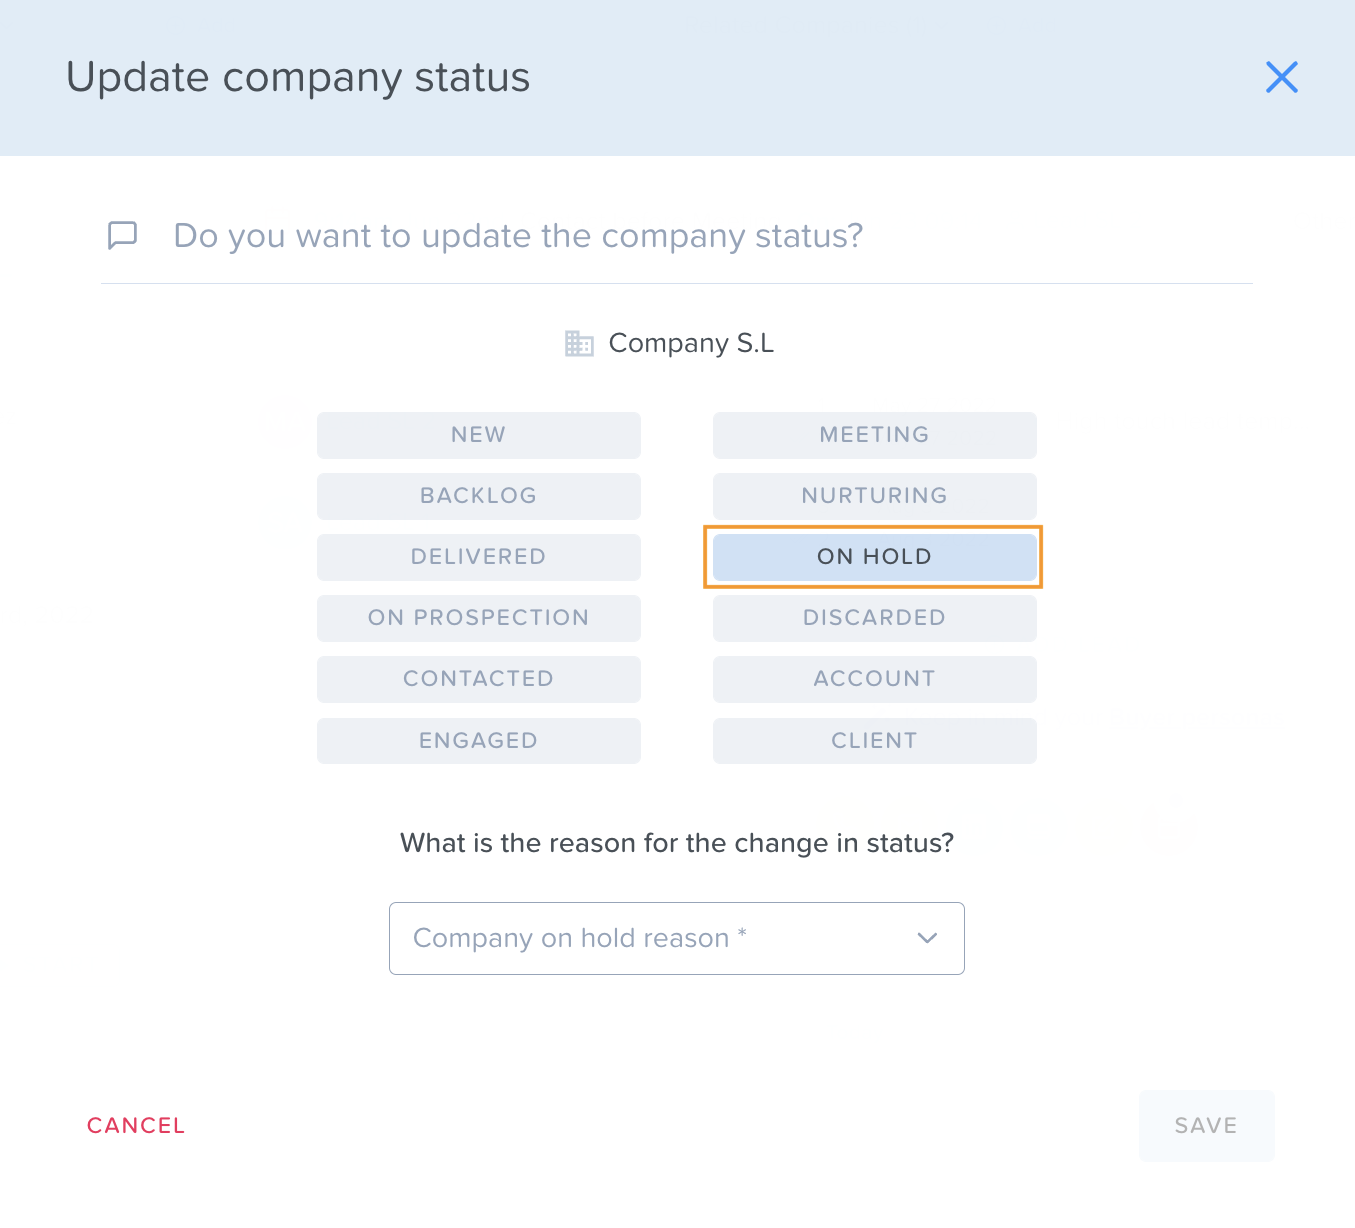
Task: Pick the NURTURING status option
Action: pyautogui.click(x=875, y=496)
